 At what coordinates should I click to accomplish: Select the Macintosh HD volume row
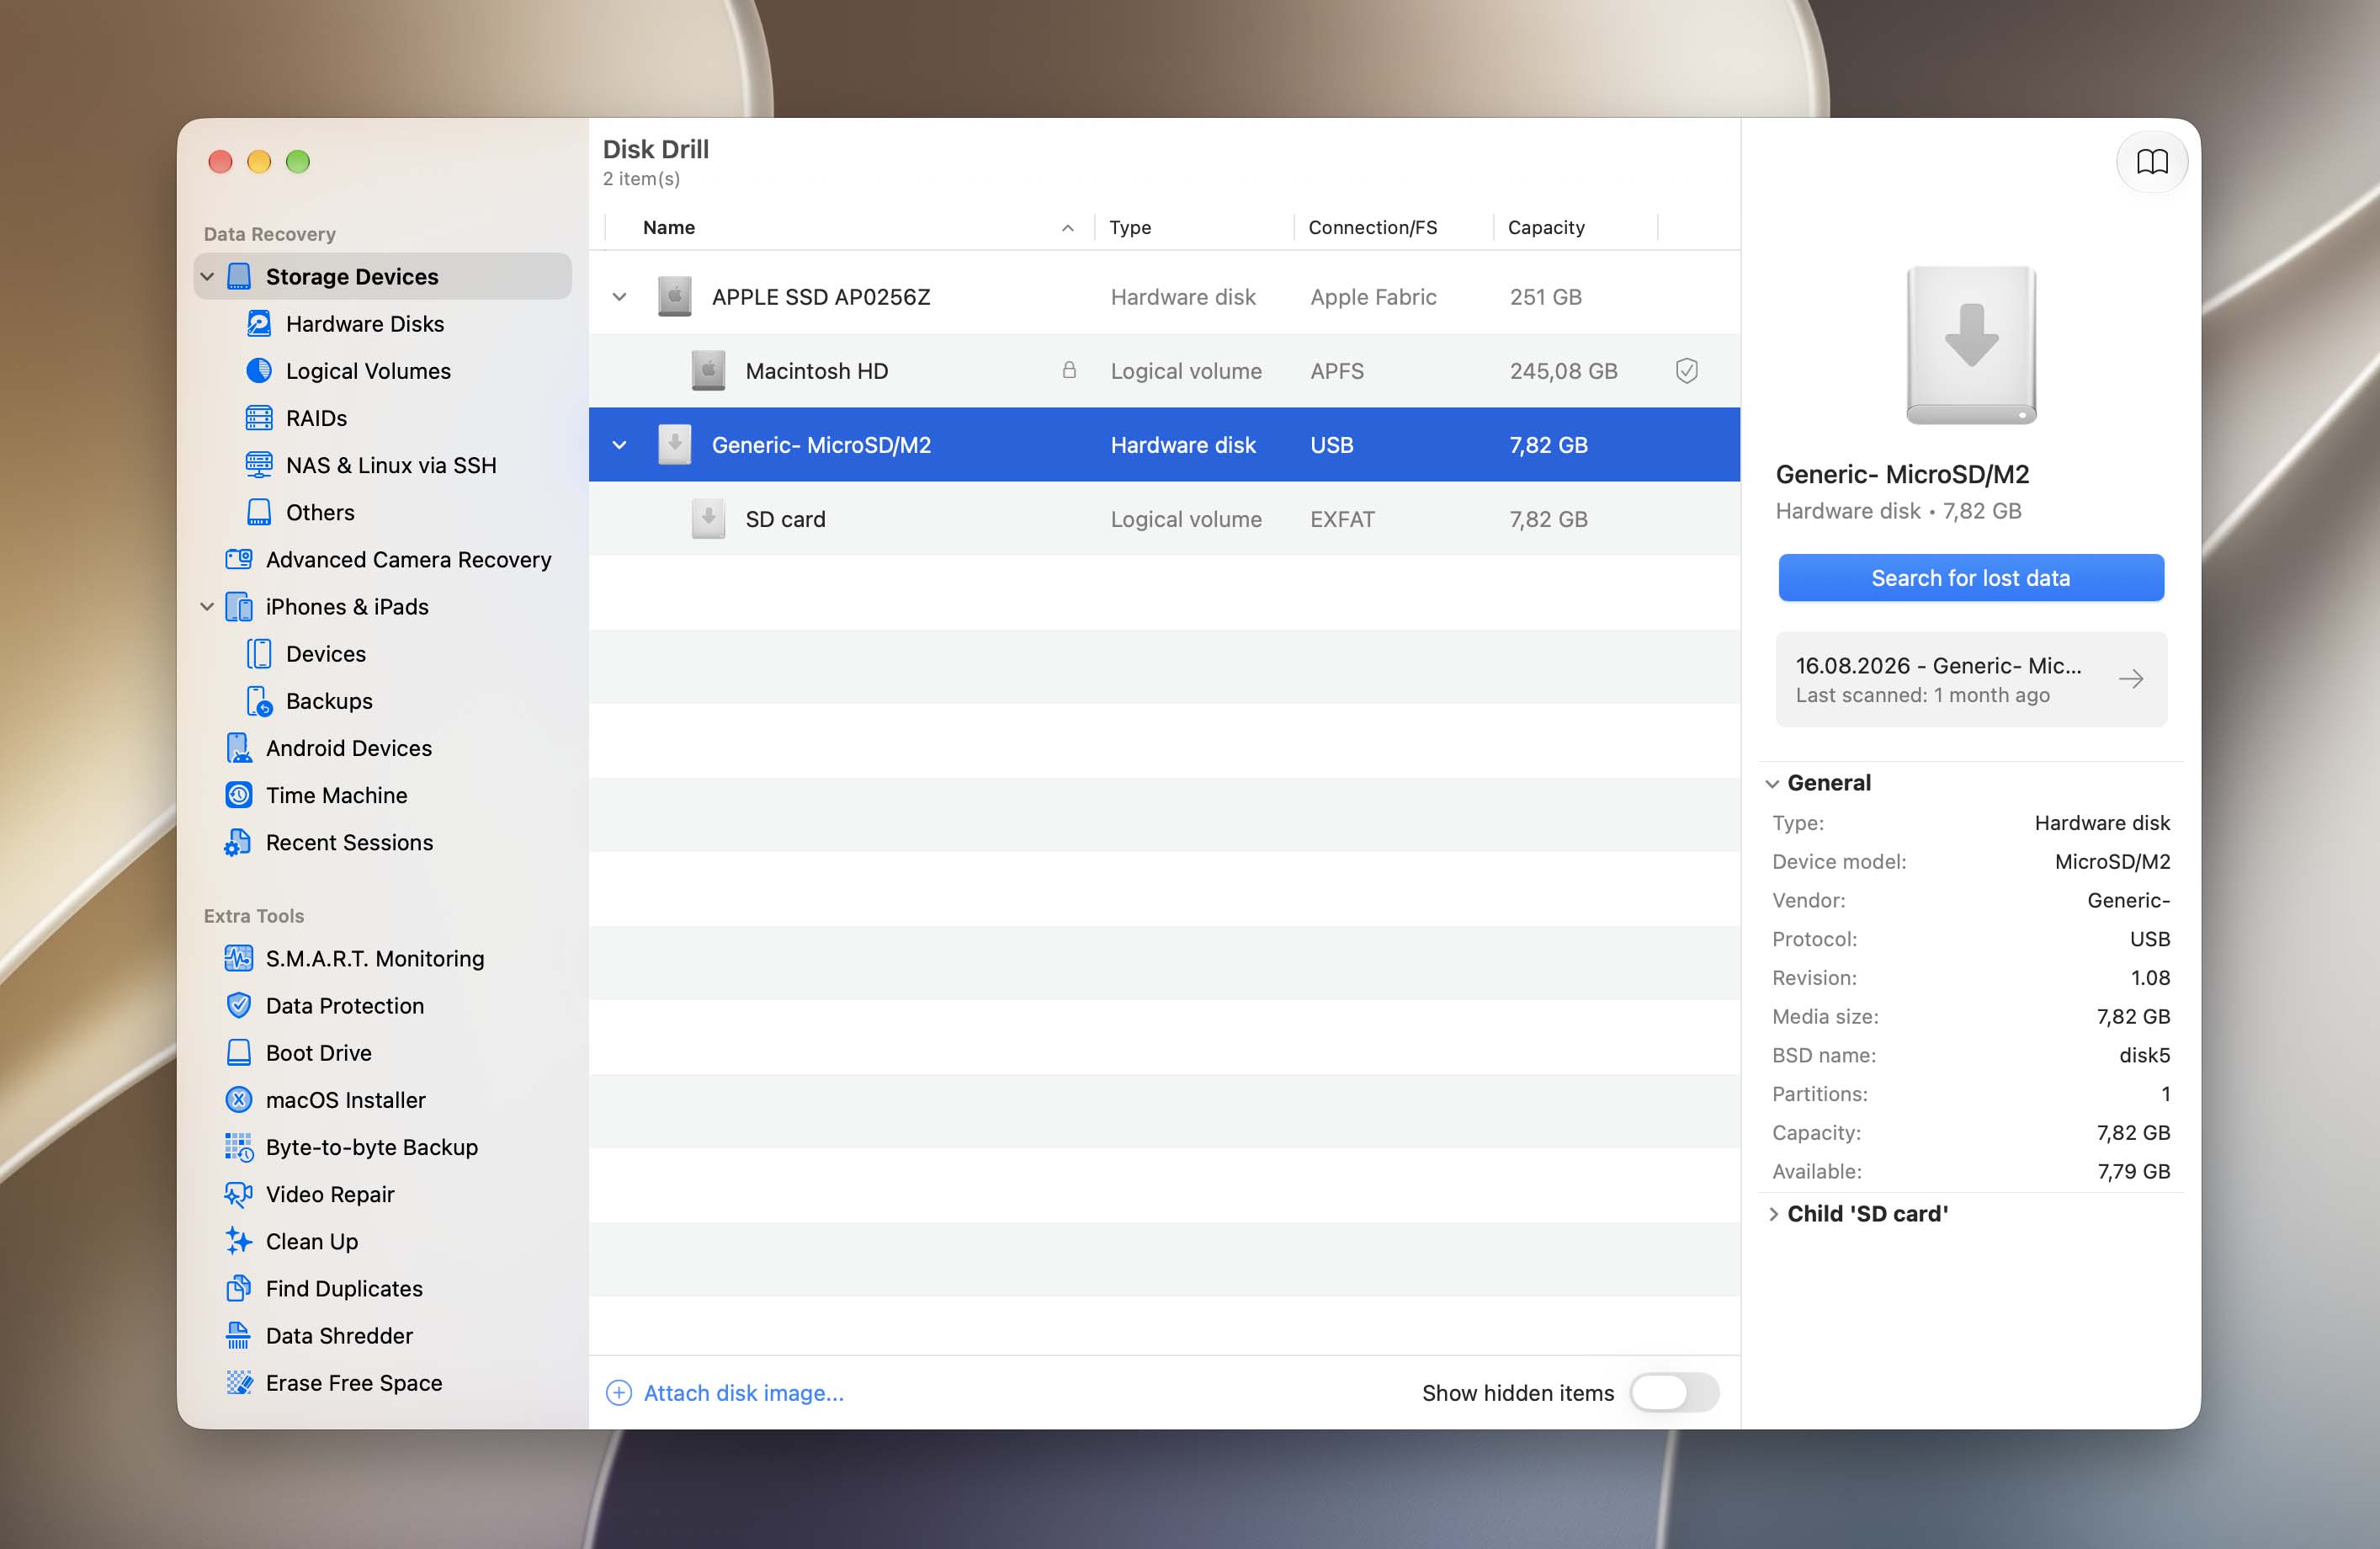(x=1164, y=371)
